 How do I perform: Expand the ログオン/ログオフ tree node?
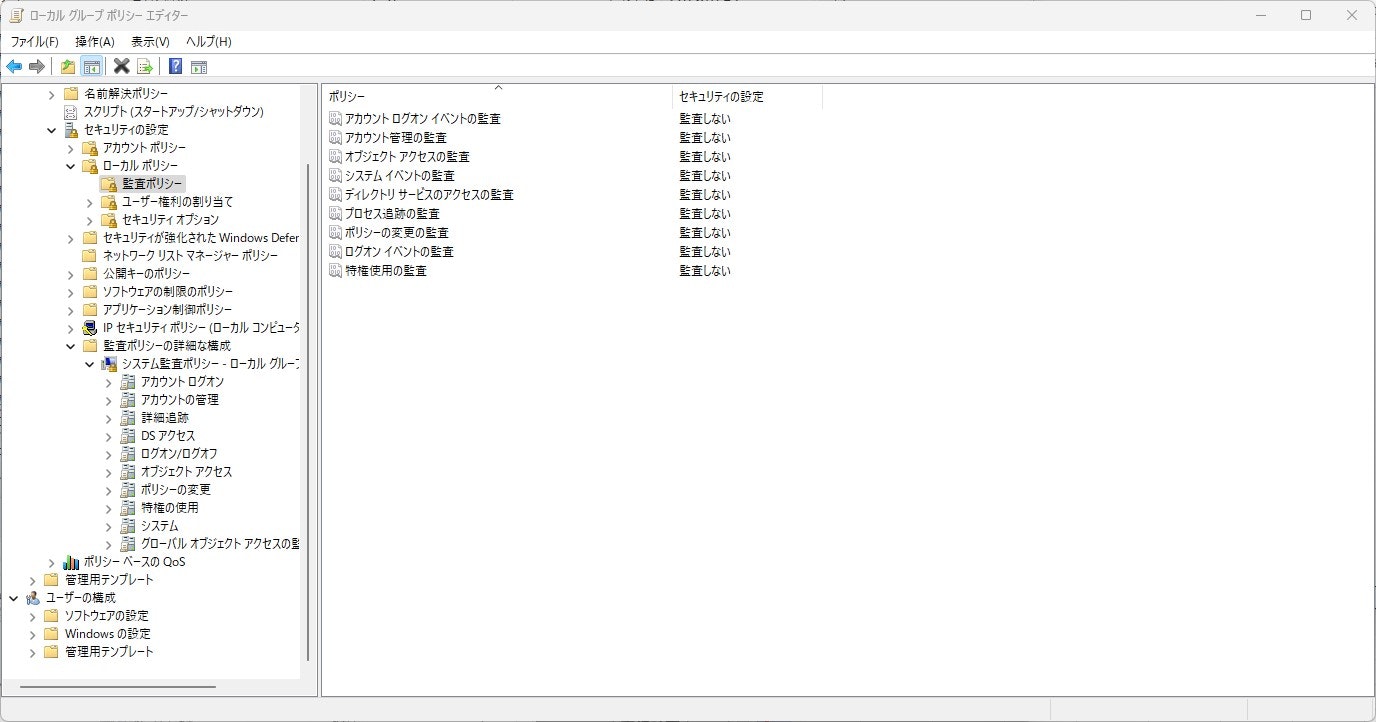point(109,454)
